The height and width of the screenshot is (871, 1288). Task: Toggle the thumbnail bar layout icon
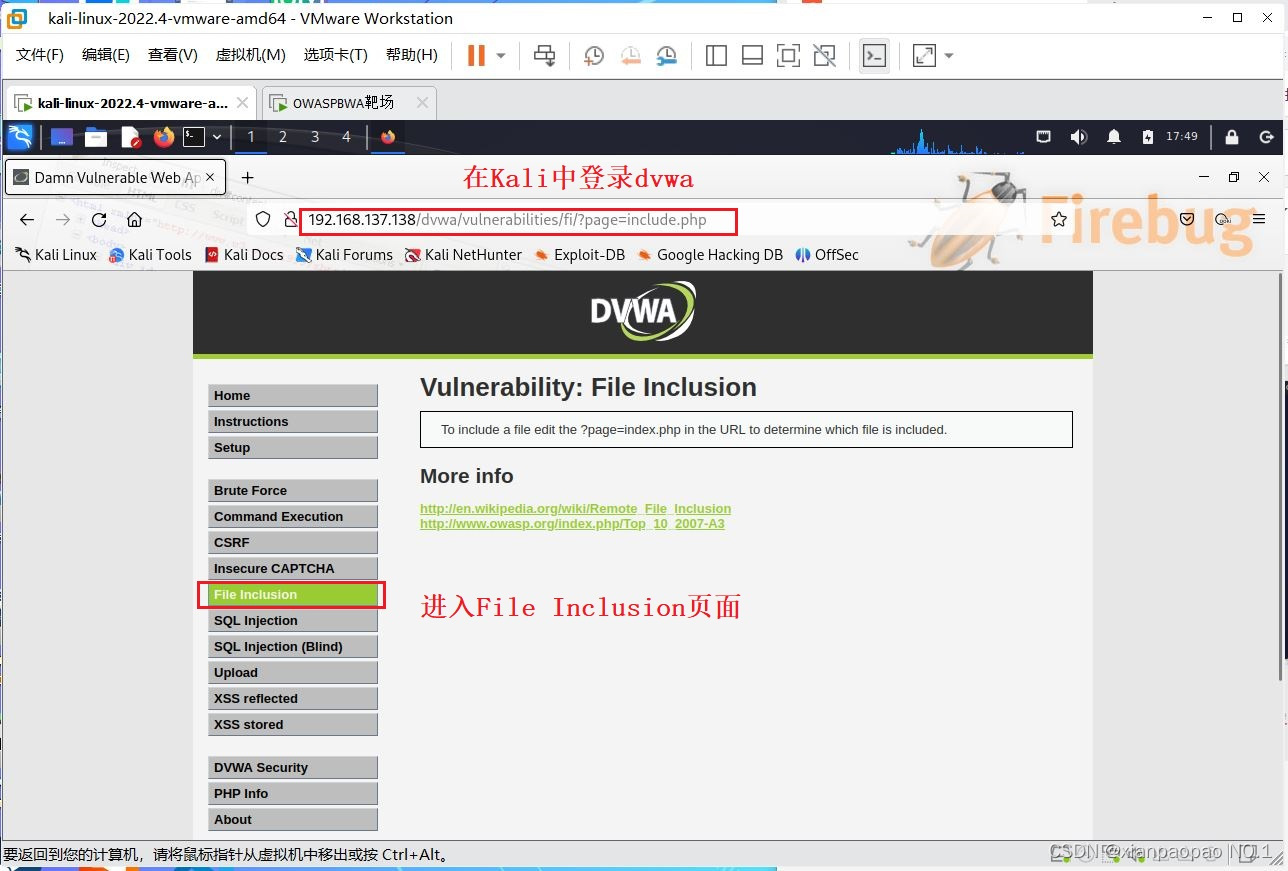coord(752,56)
